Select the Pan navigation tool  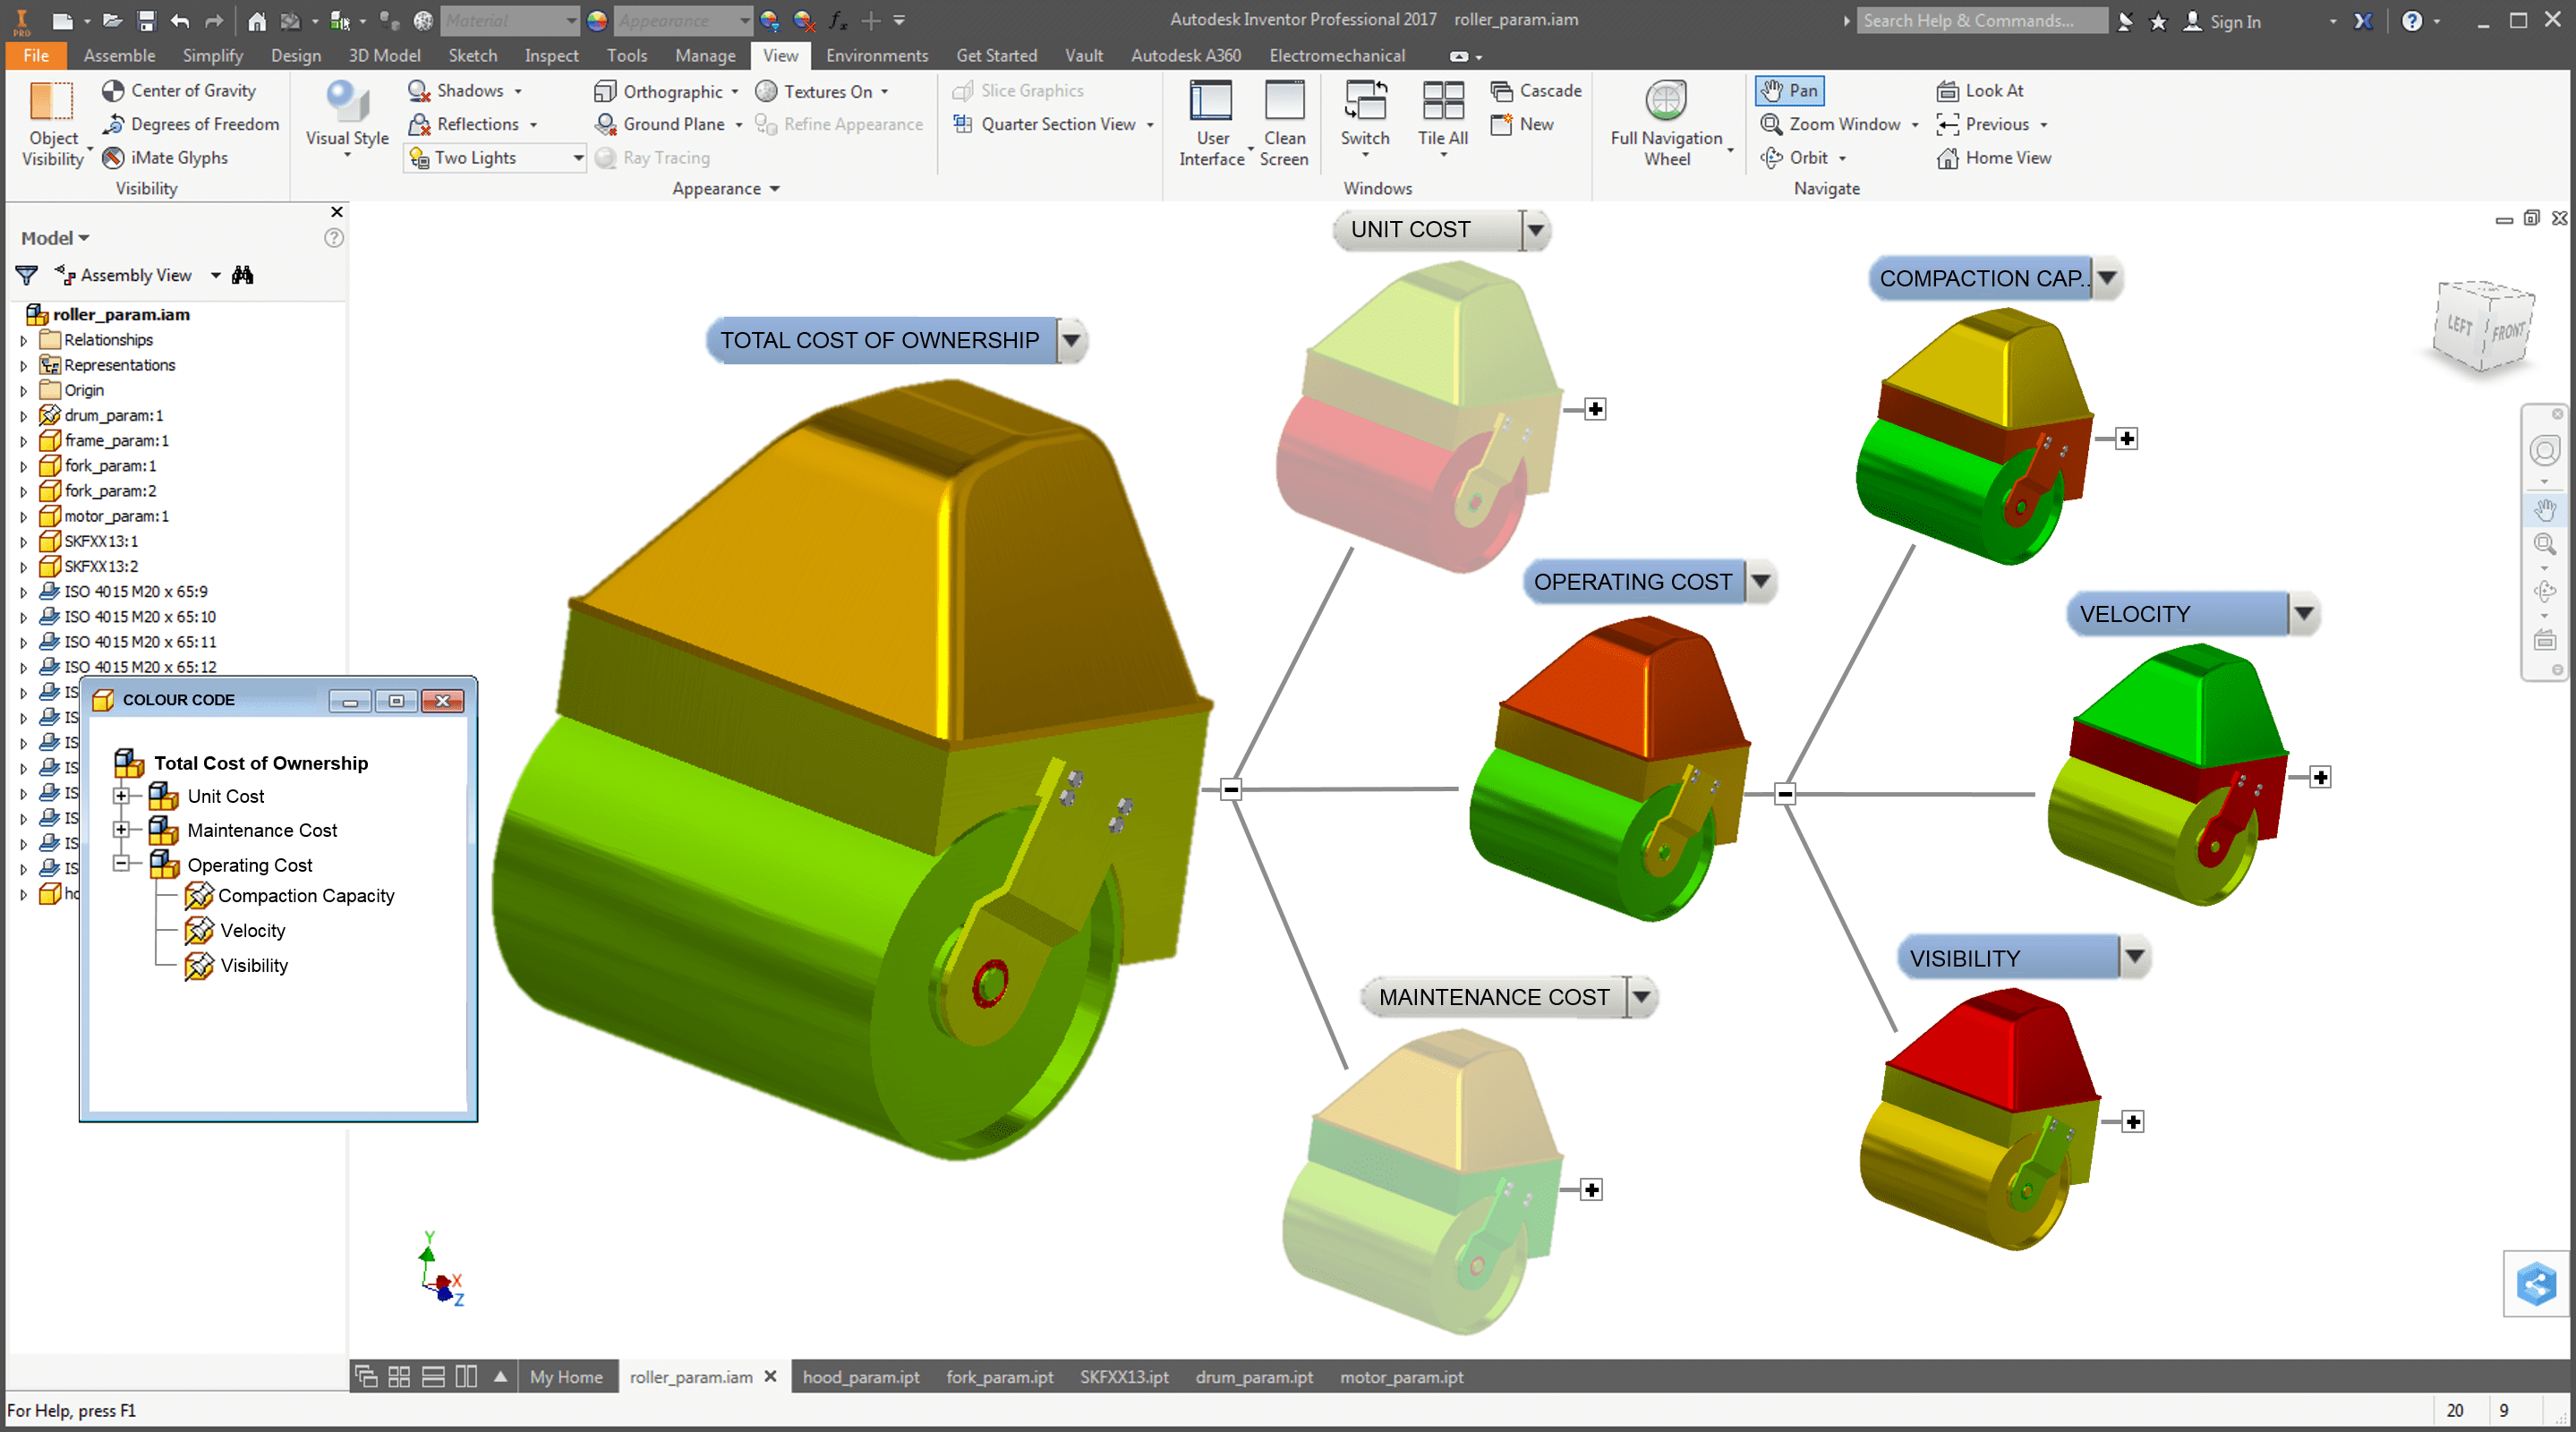point(1789,91)
